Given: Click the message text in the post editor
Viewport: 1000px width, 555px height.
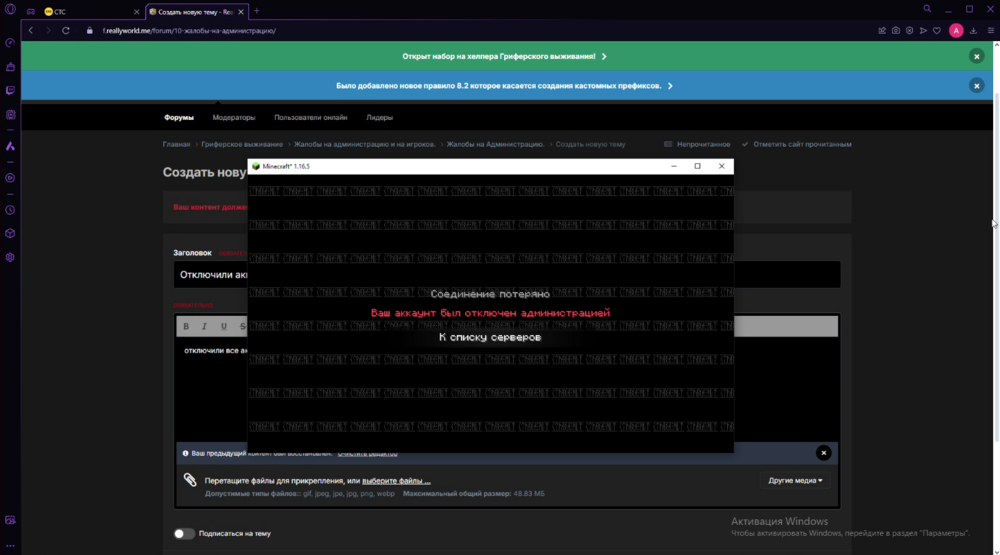Looking at the screenshot, I should tap(216, 351).
